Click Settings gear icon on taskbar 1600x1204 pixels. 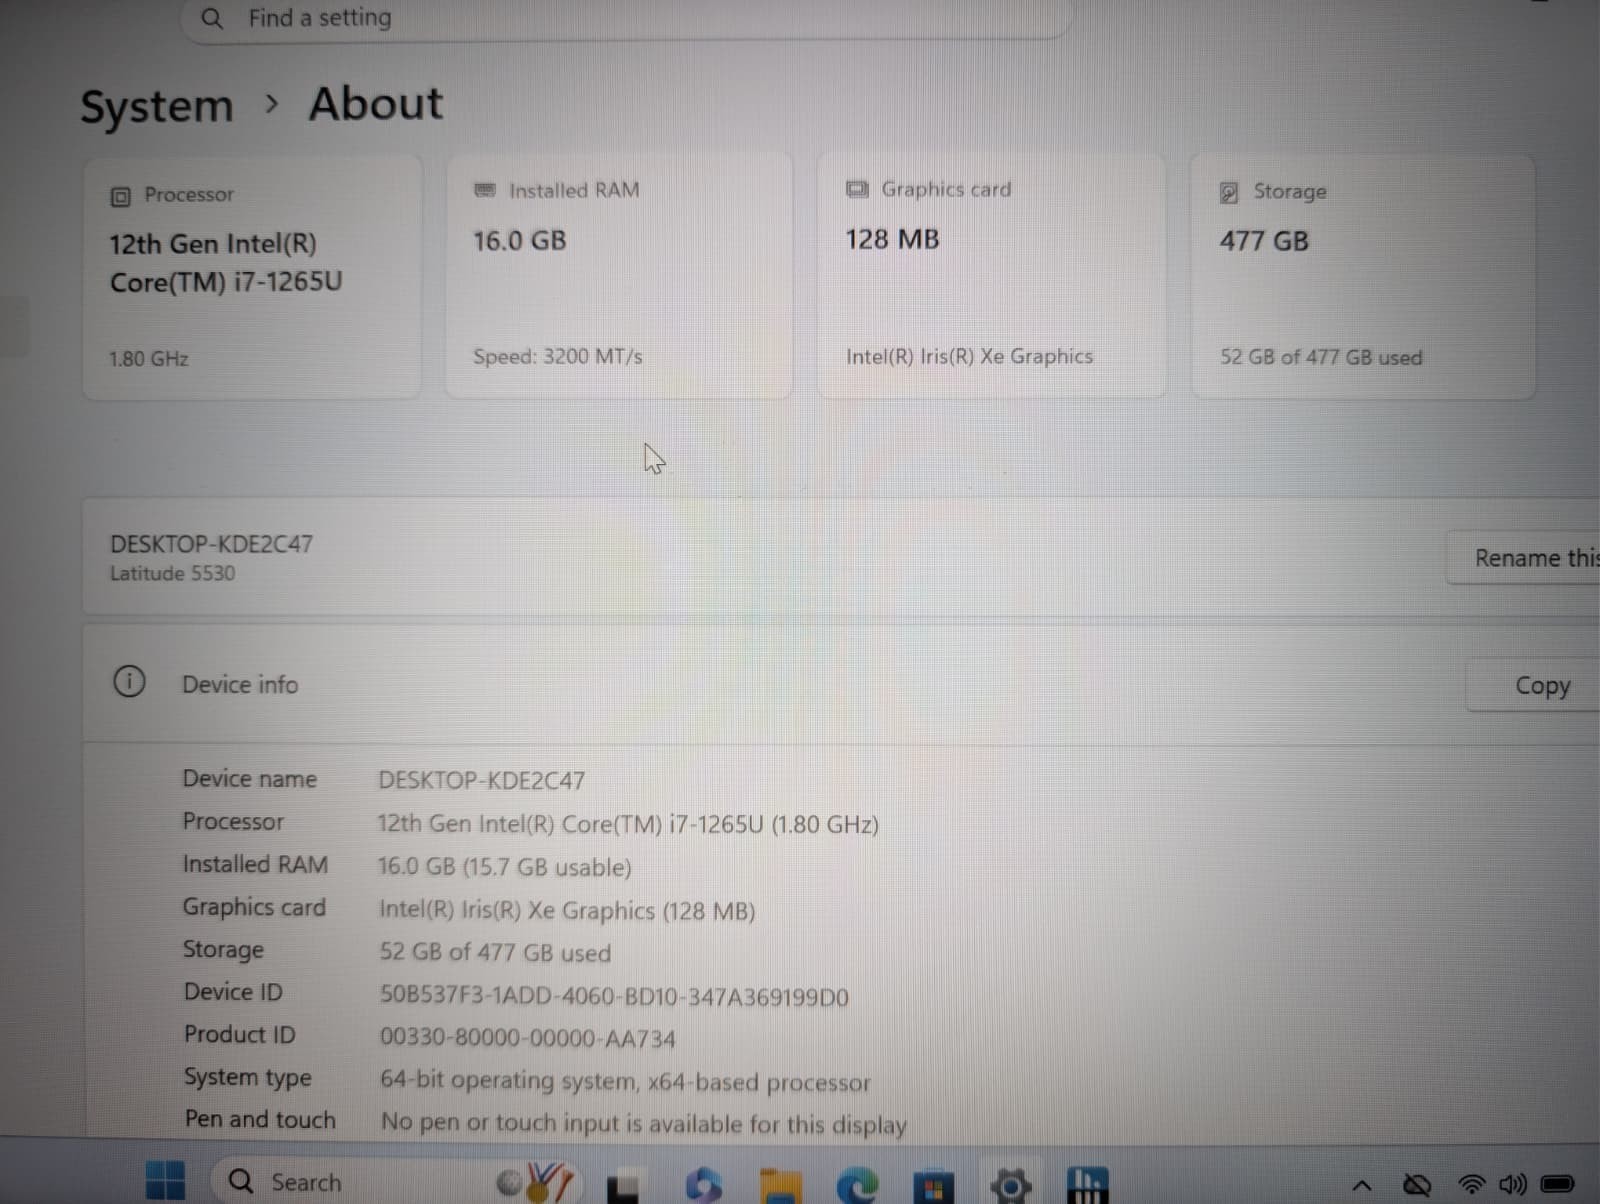click(1011, 1186)
